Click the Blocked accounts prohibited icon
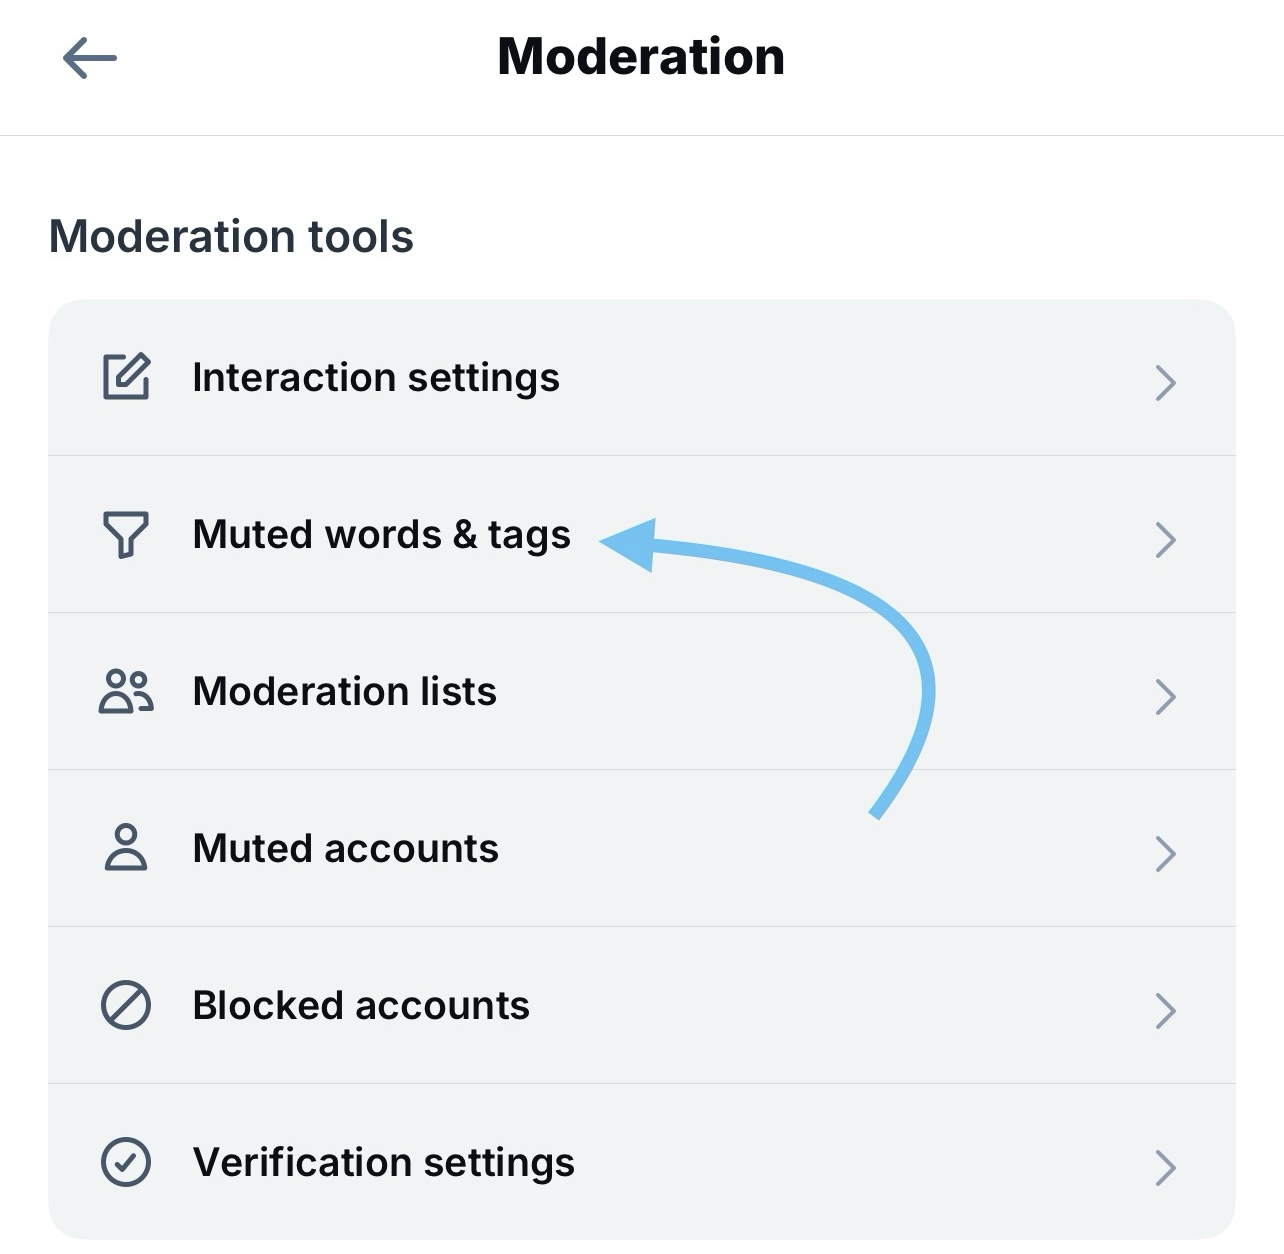1284x1254 pixels. [126, 1005]
